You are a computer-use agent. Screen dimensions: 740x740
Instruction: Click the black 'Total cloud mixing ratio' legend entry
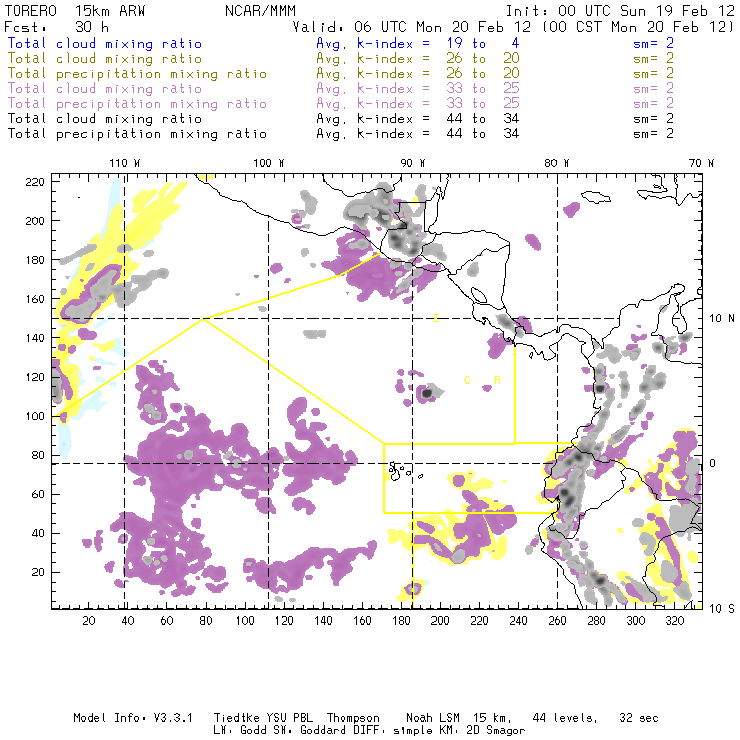[x=105, y=118]
